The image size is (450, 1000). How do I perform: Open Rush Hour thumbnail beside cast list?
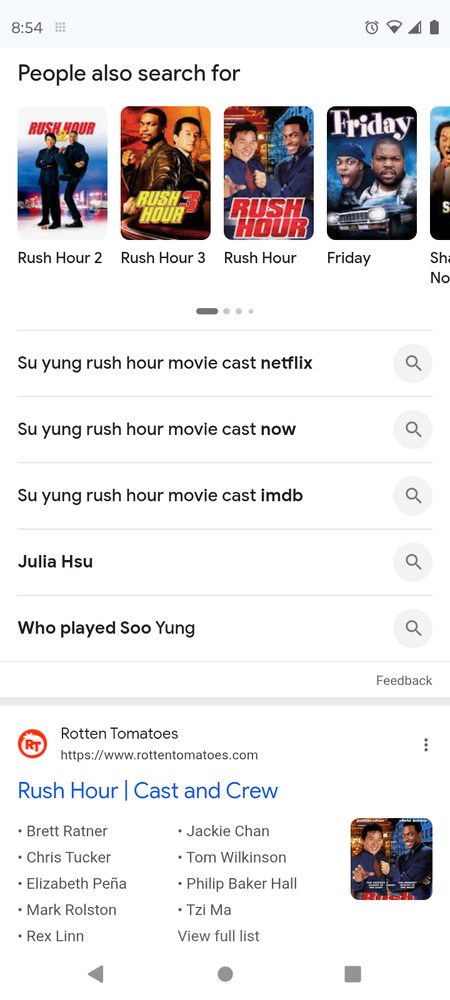391,859
